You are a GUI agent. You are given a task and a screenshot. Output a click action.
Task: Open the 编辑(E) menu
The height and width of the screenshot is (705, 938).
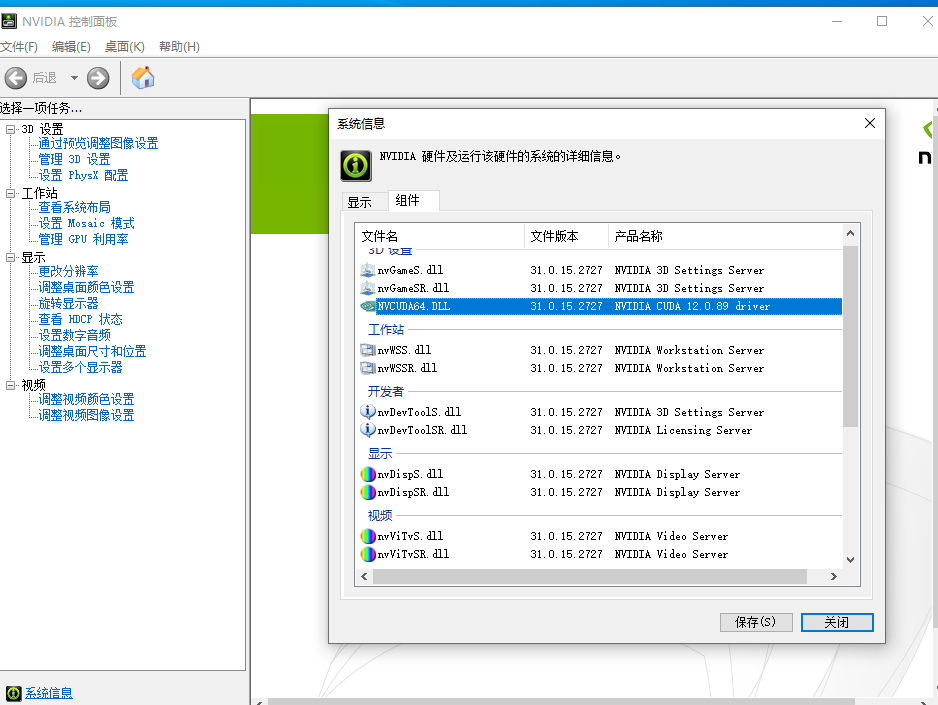(x=71, y=47)
